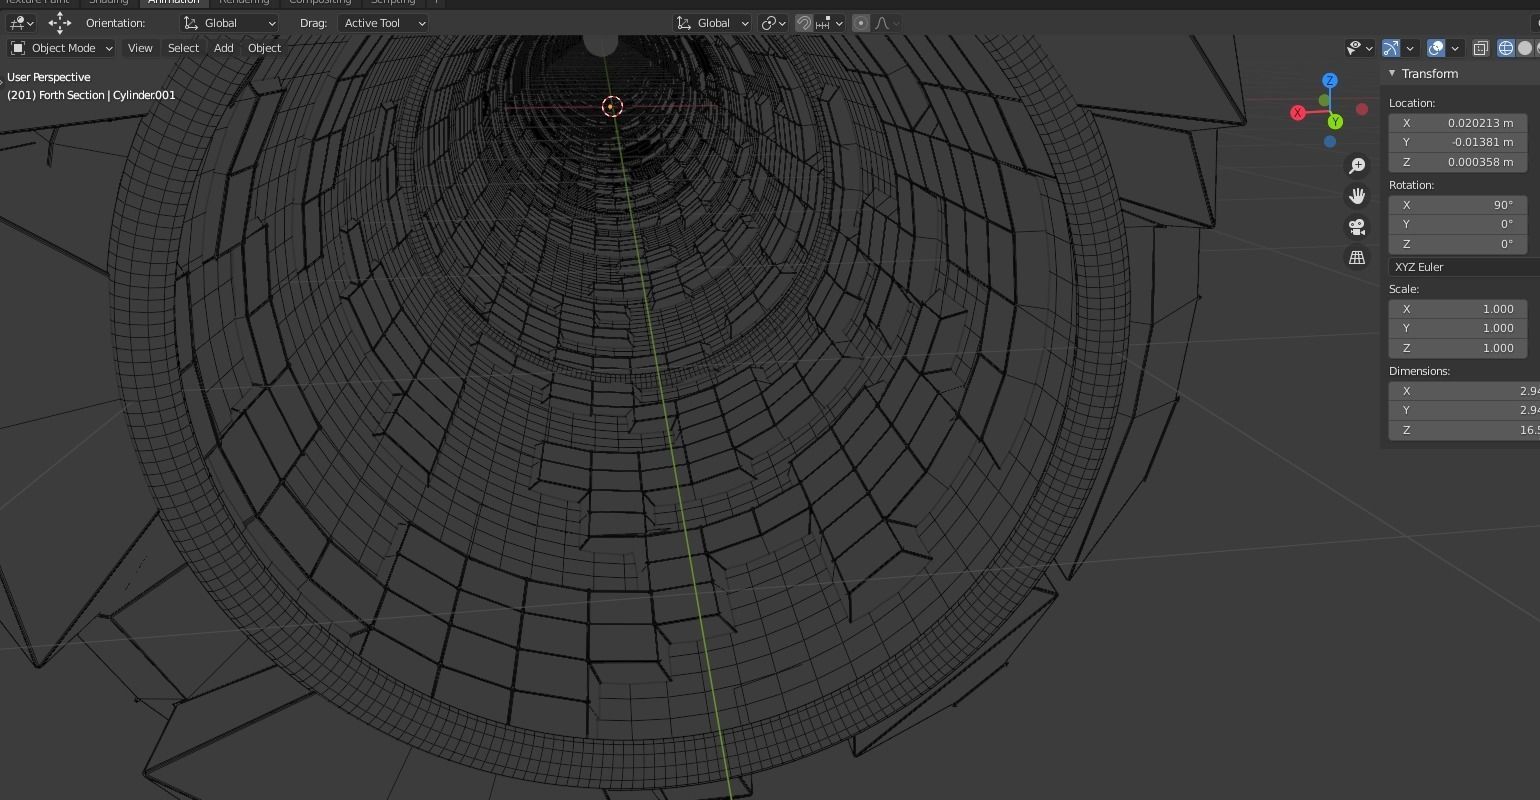This screenshot has width=1540, height=800.
Task: Toggle show gizmos button
Action: pyautogui.click(x=1391, y=48)
